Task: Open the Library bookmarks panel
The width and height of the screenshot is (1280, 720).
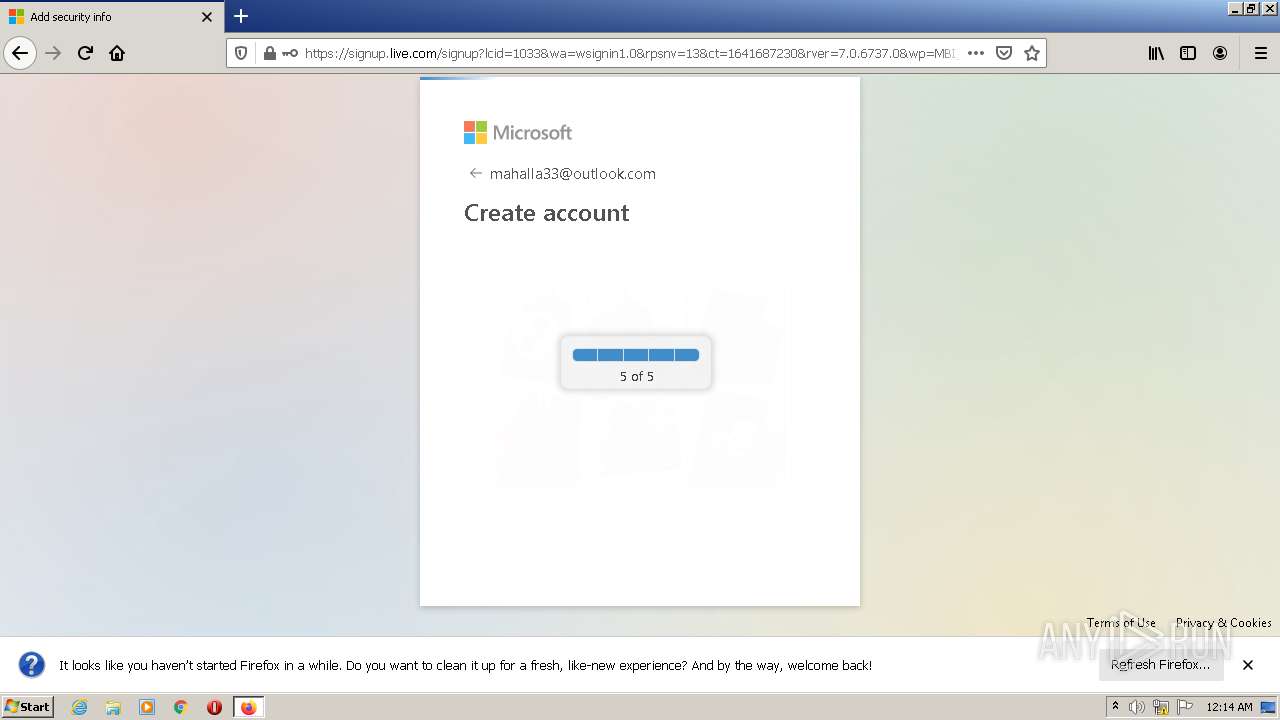Action: 1156,53
